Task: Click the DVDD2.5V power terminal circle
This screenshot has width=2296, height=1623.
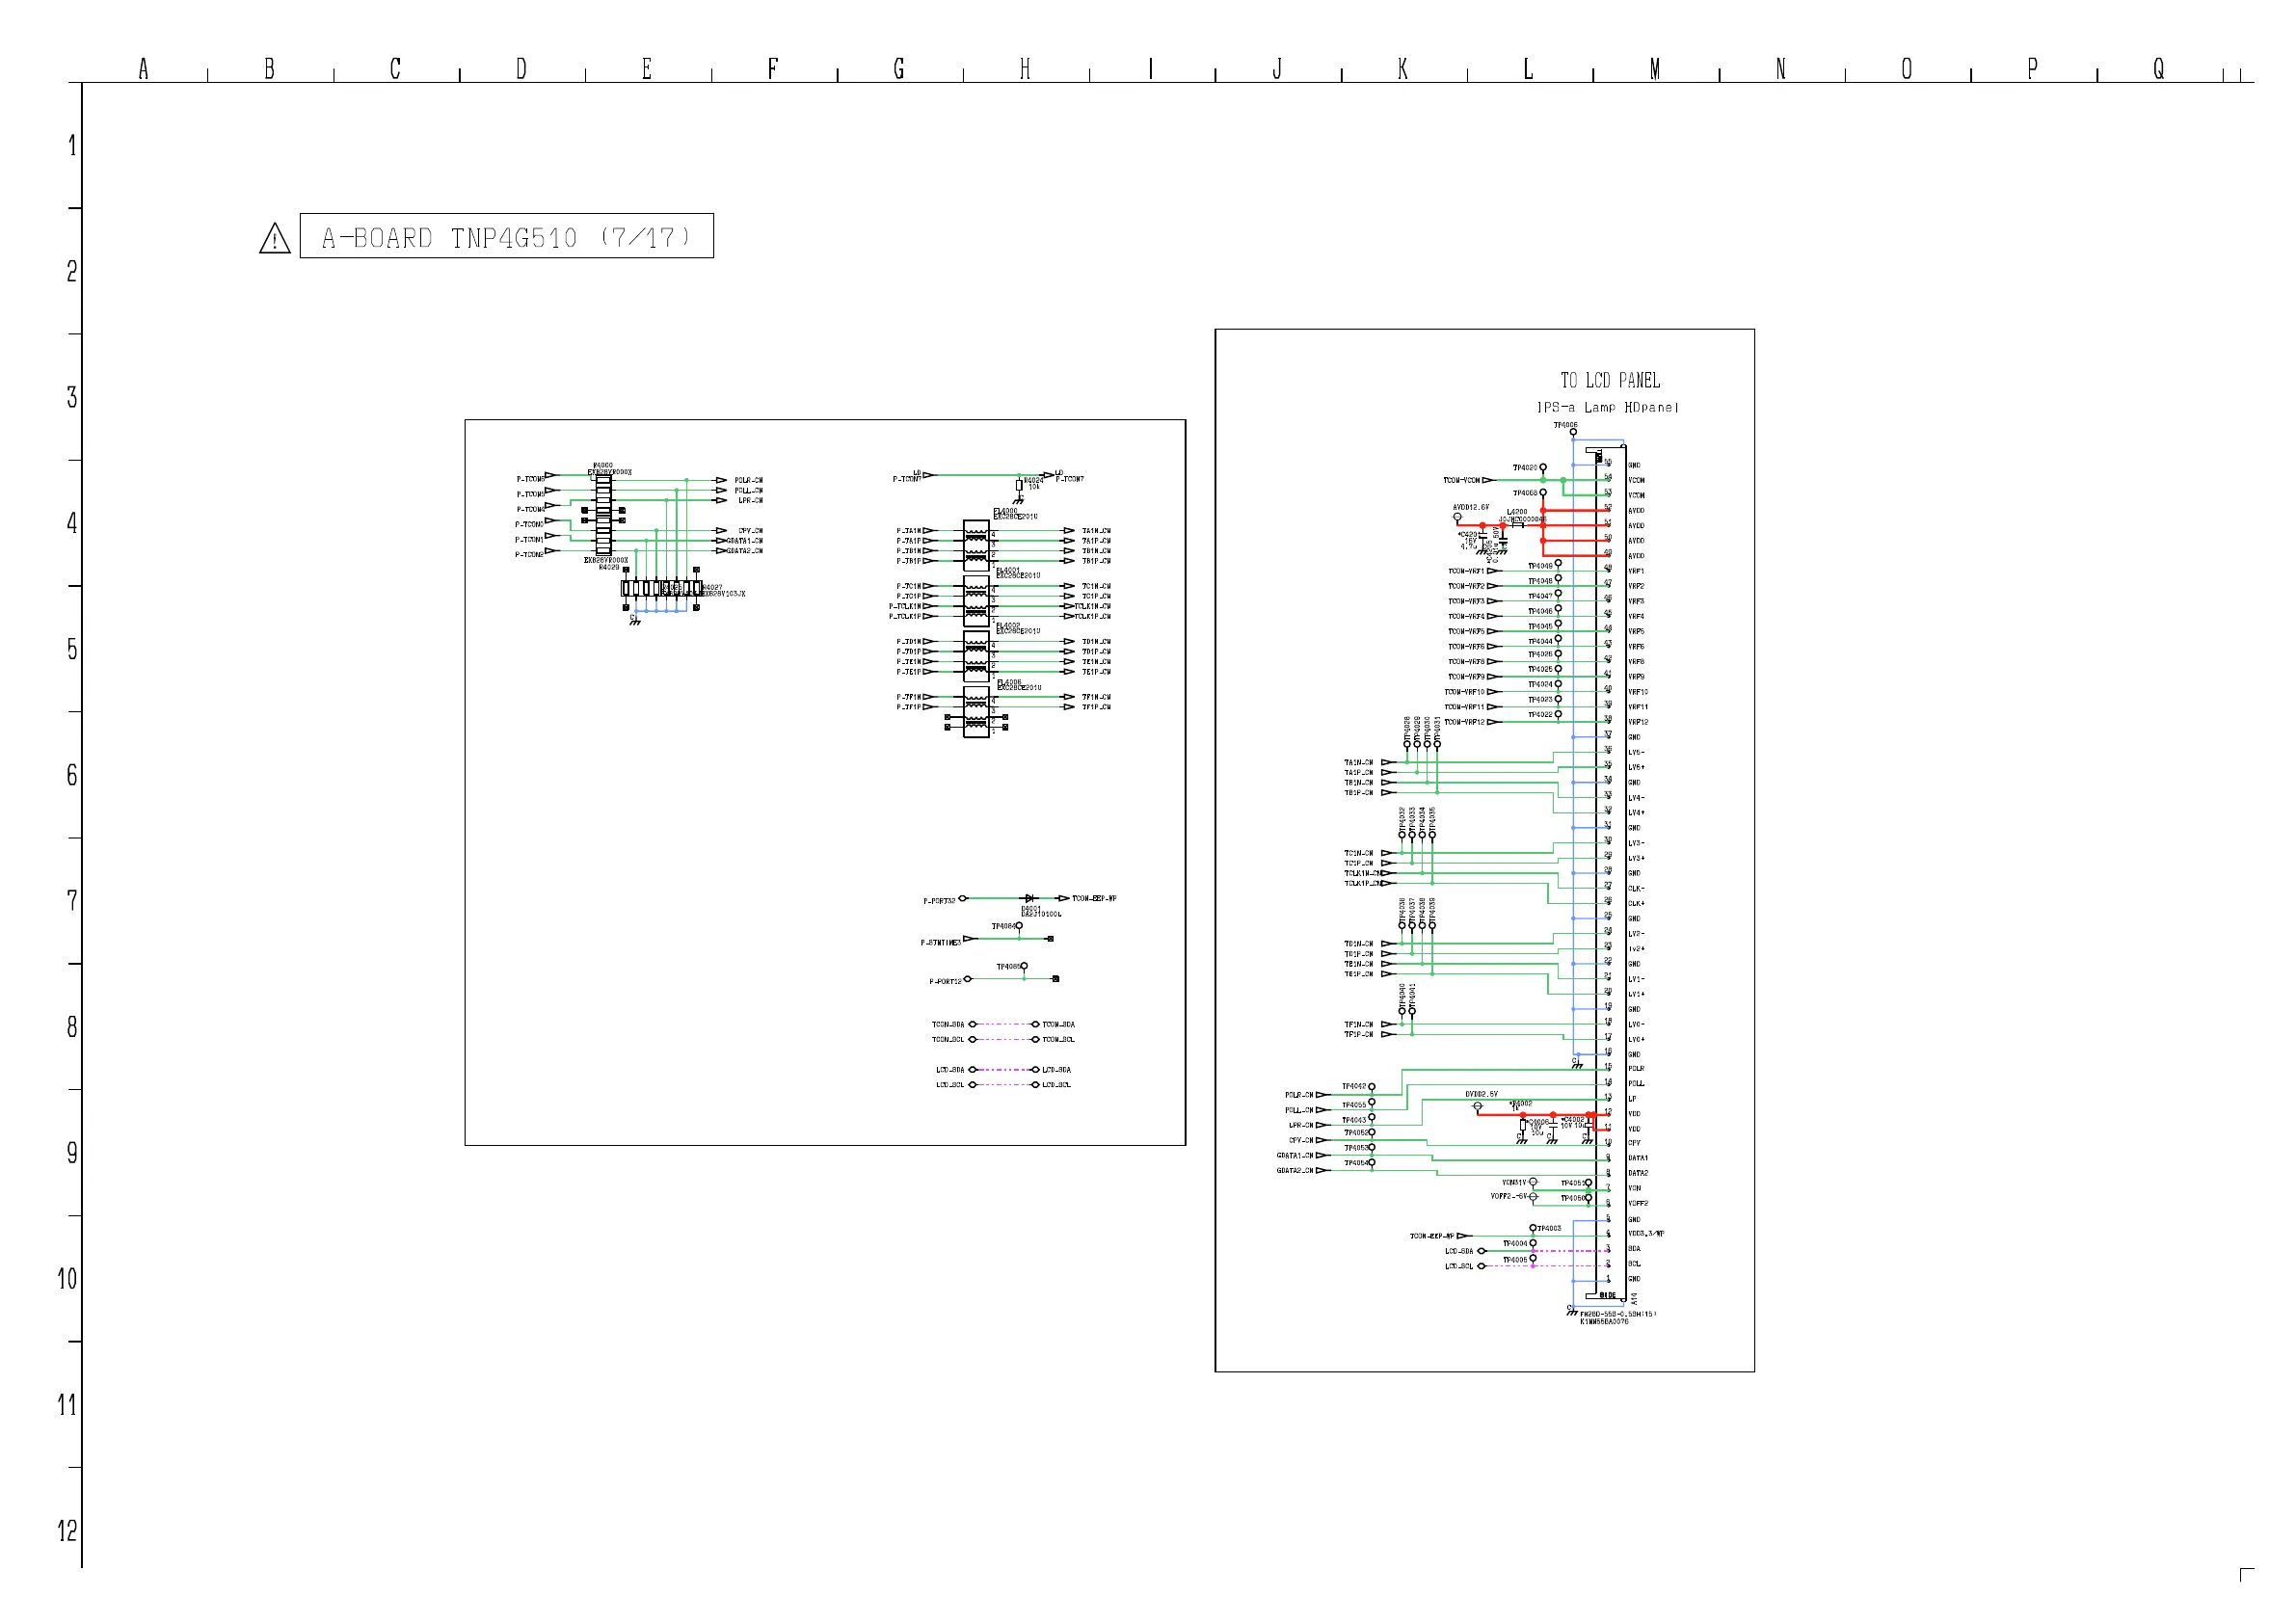Action: pos(1477,1106)
